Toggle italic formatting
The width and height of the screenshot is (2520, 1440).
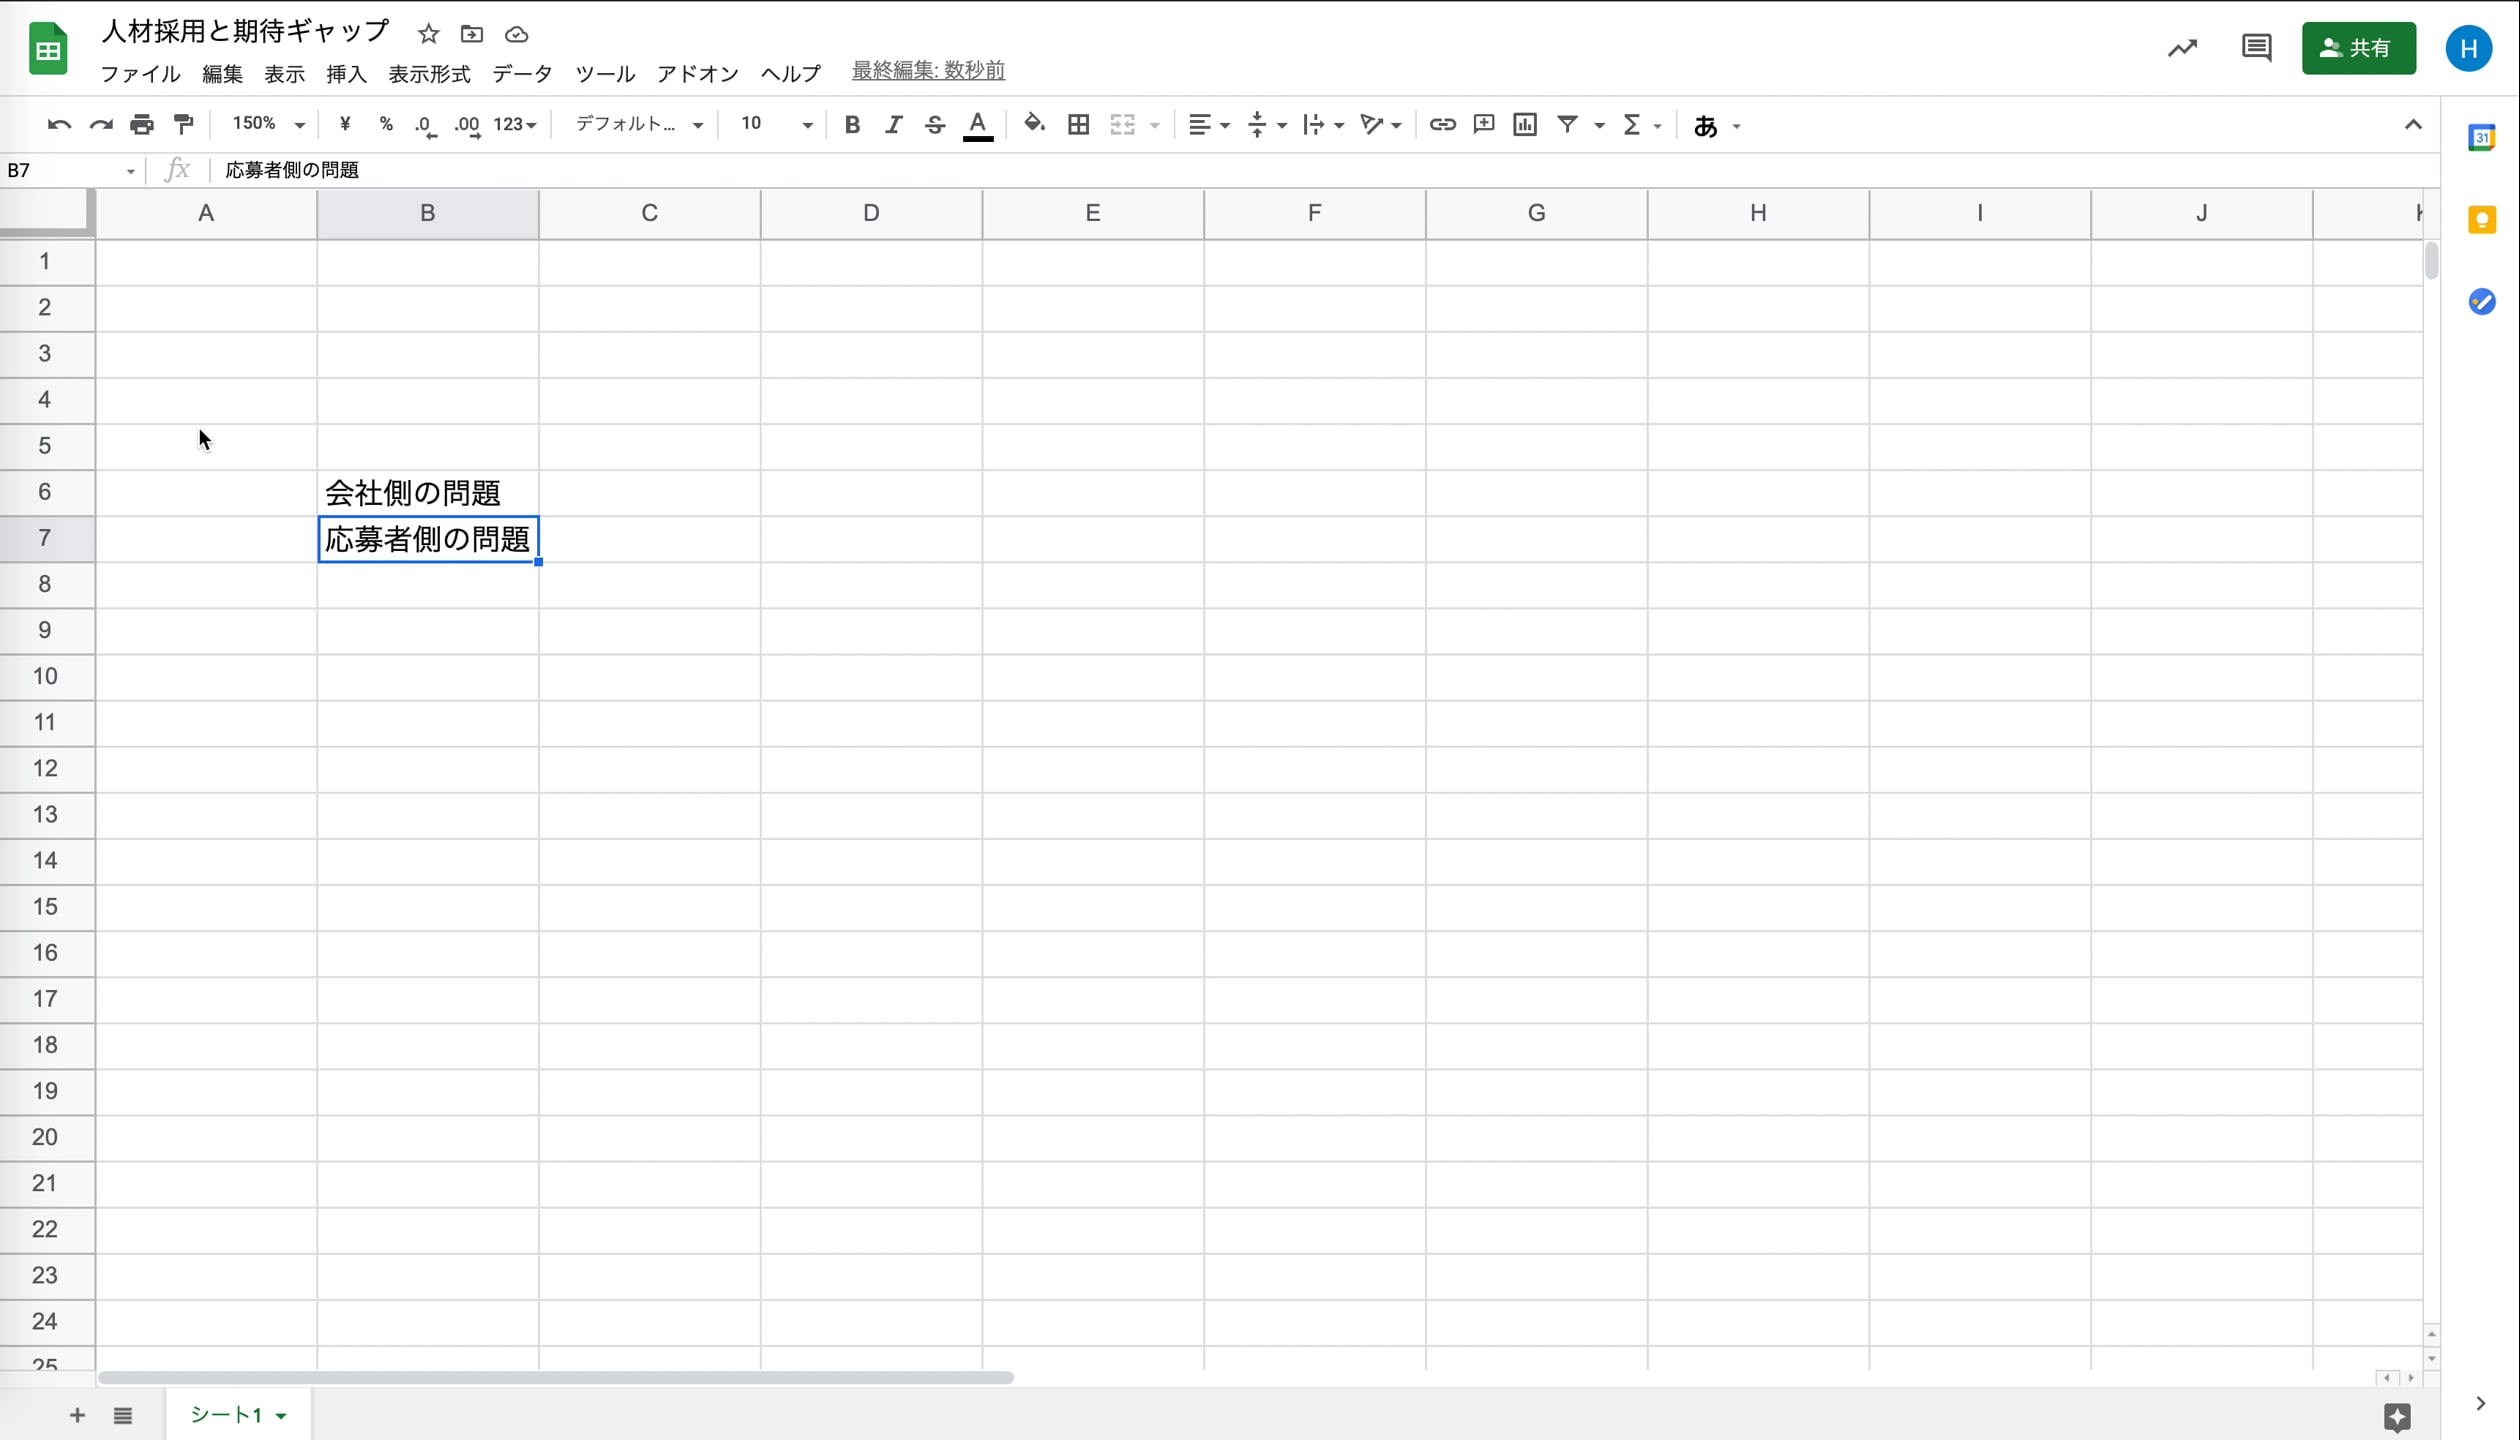coord(893,124)
